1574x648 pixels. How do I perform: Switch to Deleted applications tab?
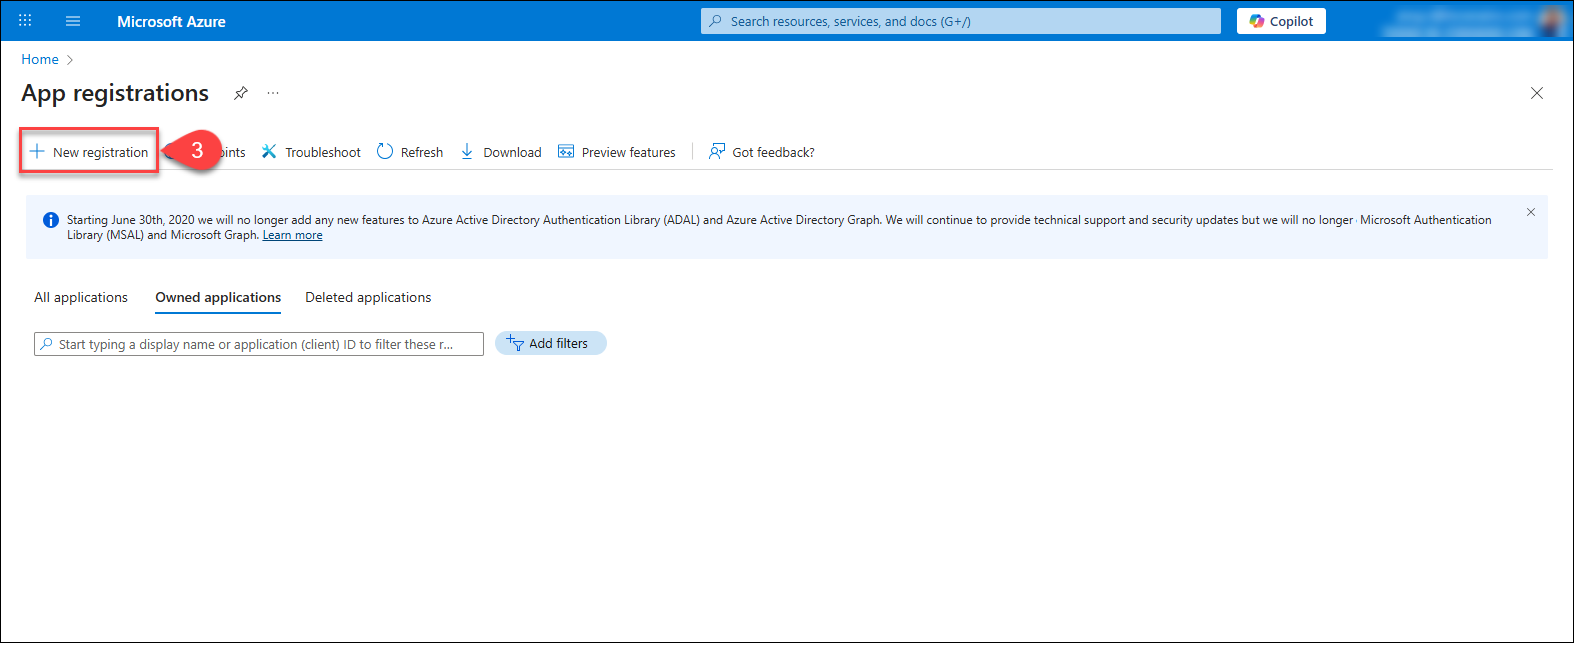368,297
